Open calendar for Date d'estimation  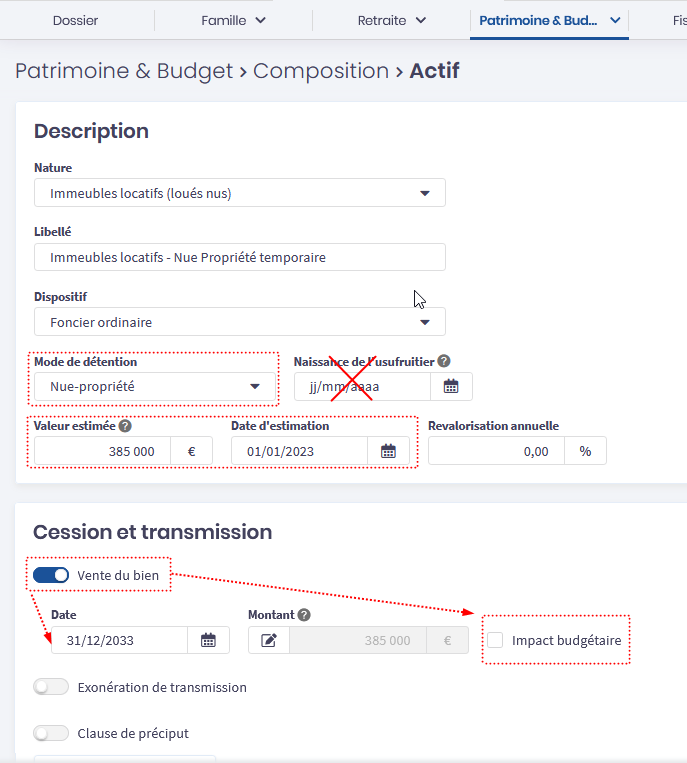tap(388, 451)
